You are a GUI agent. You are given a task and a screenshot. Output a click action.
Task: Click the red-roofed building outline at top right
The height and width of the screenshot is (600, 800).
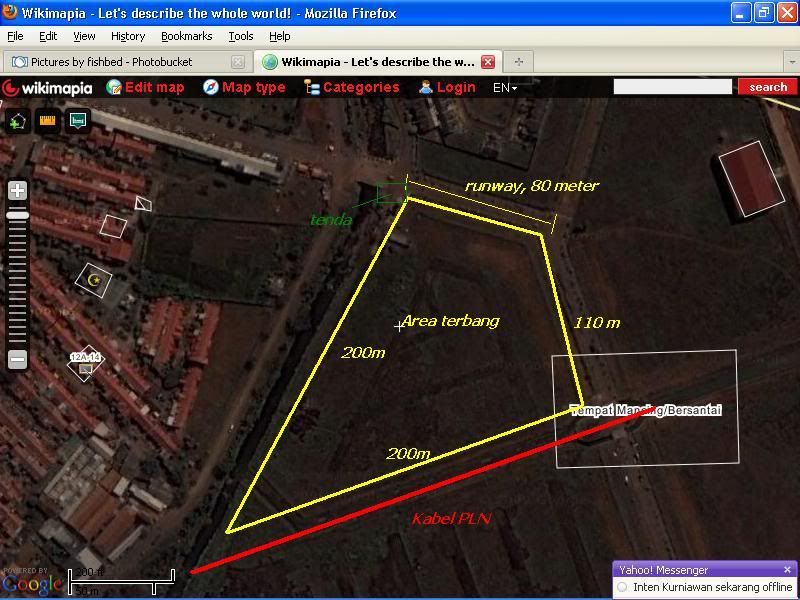[x=751, y=179]
